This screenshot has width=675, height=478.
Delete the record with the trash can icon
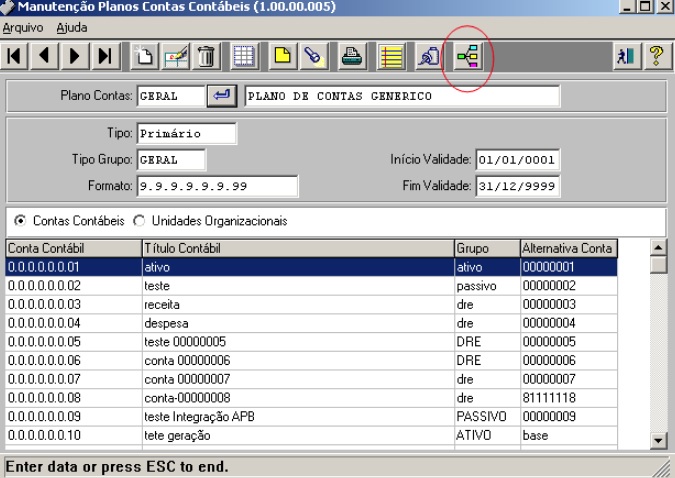(x=206, y=56)
